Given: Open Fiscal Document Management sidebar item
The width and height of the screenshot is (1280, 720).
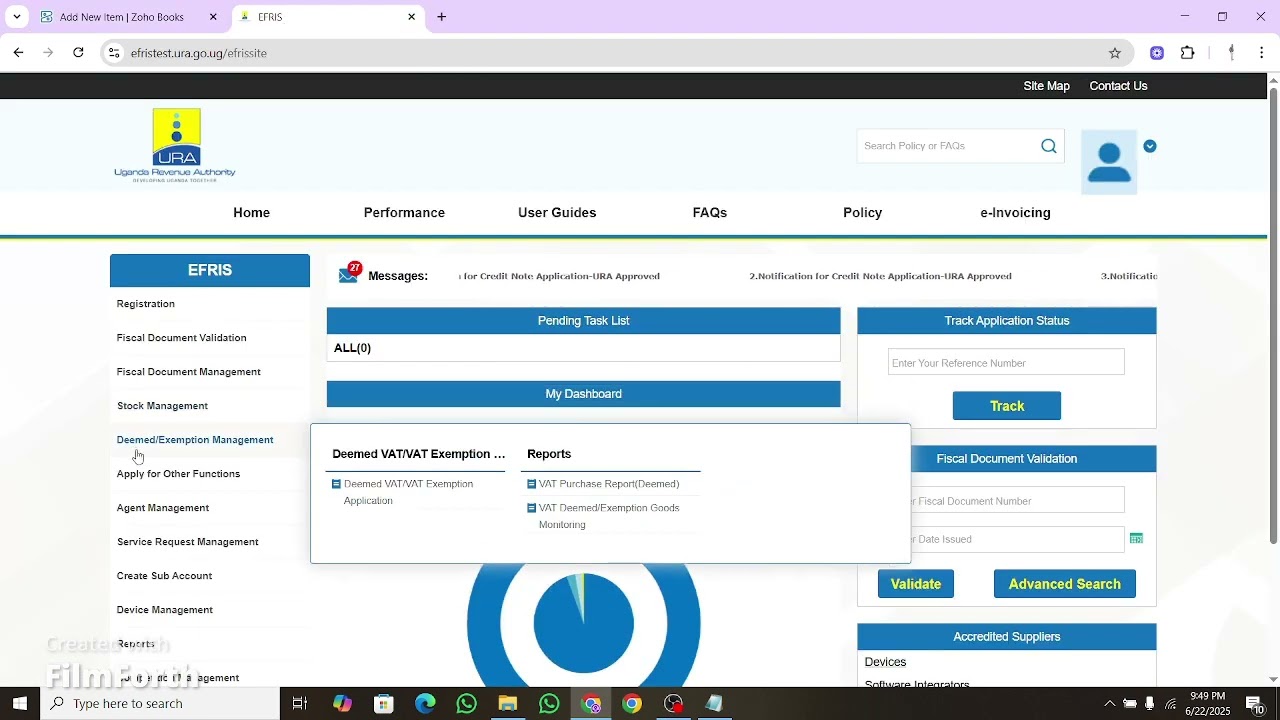Looking at the screenshot, I should click(188, 372).
